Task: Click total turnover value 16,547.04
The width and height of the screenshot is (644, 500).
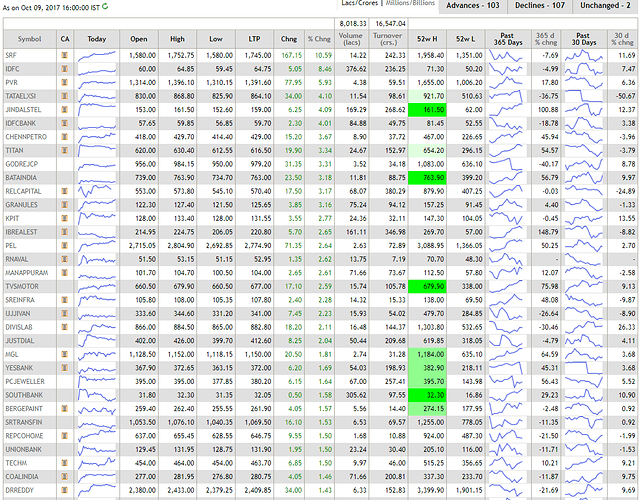Action: pyautogui.click(x=390, y=23)
